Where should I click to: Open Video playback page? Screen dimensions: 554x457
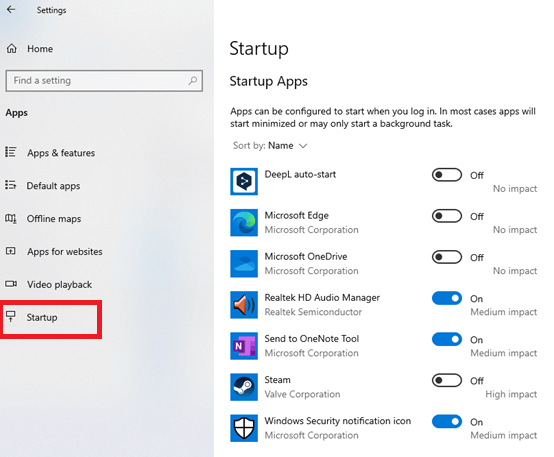(x=59, y=284)
